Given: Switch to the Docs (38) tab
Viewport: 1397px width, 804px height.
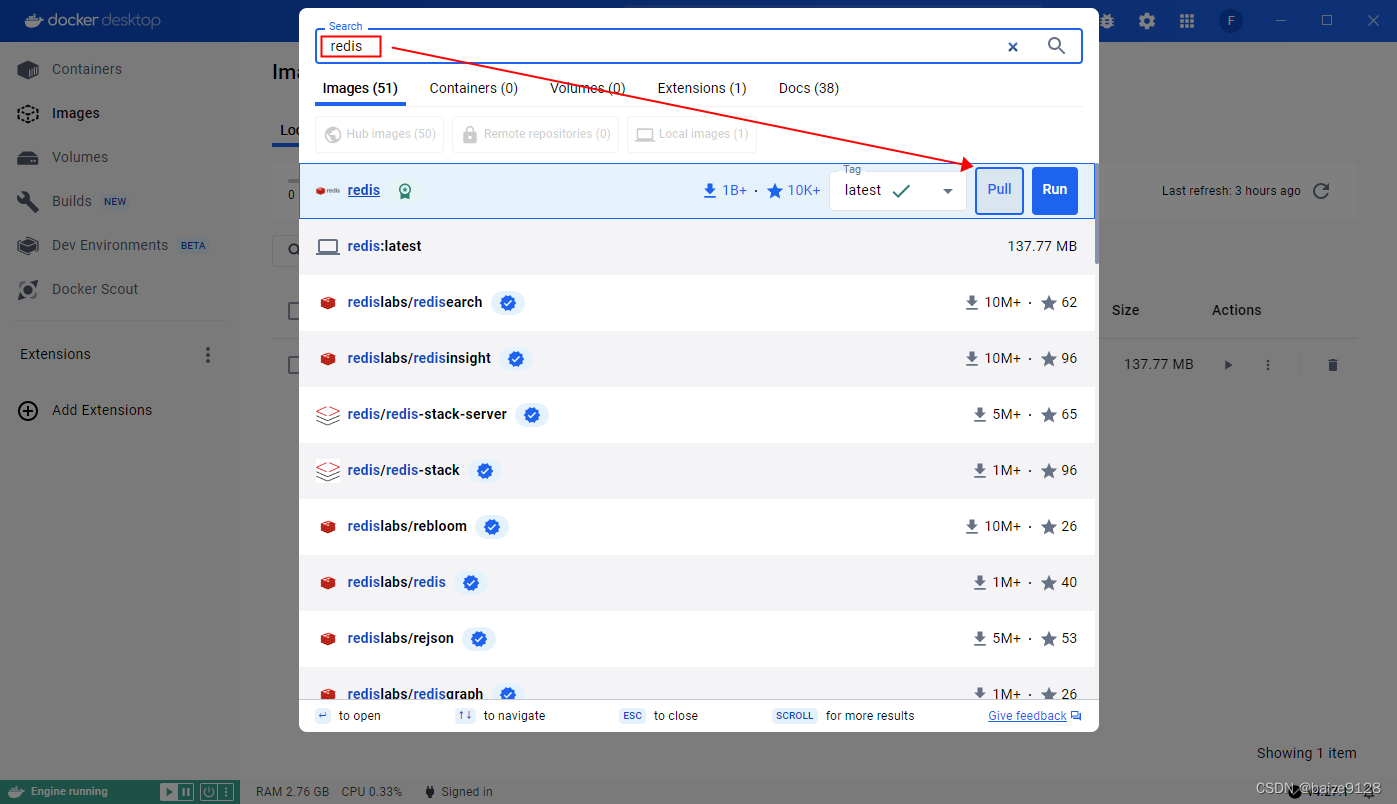Looking at the screenshot, I should pyautogui.click(x=809, y=88).
